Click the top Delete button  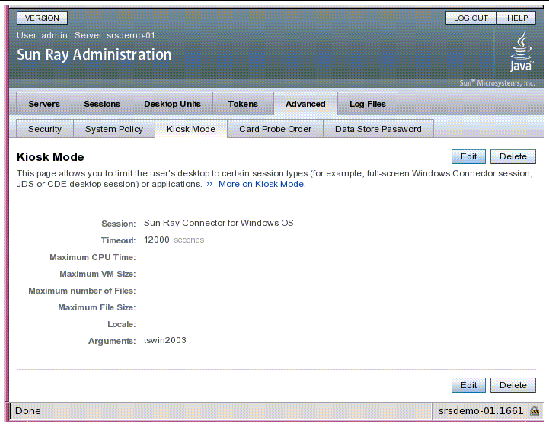click(x=513, y=156)
